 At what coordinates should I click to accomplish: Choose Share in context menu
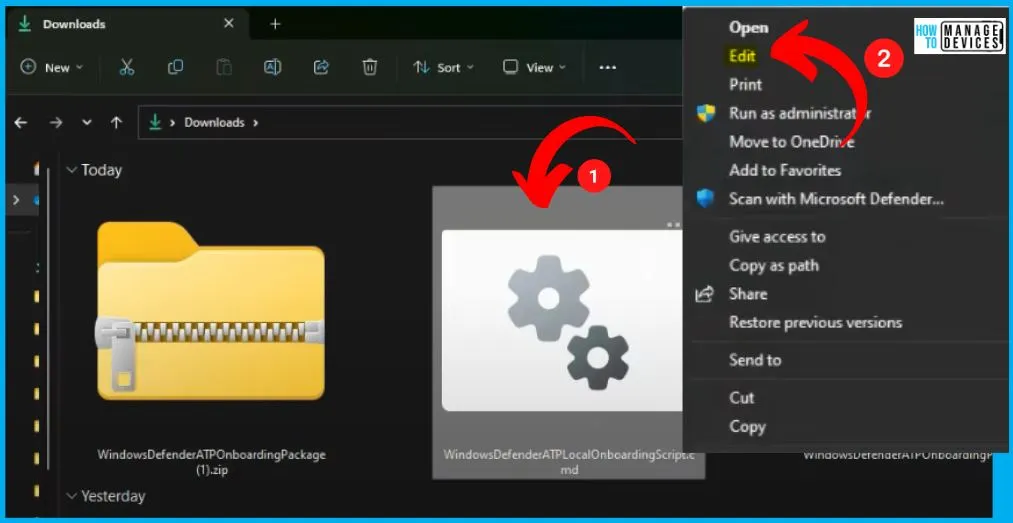[748, 294]
